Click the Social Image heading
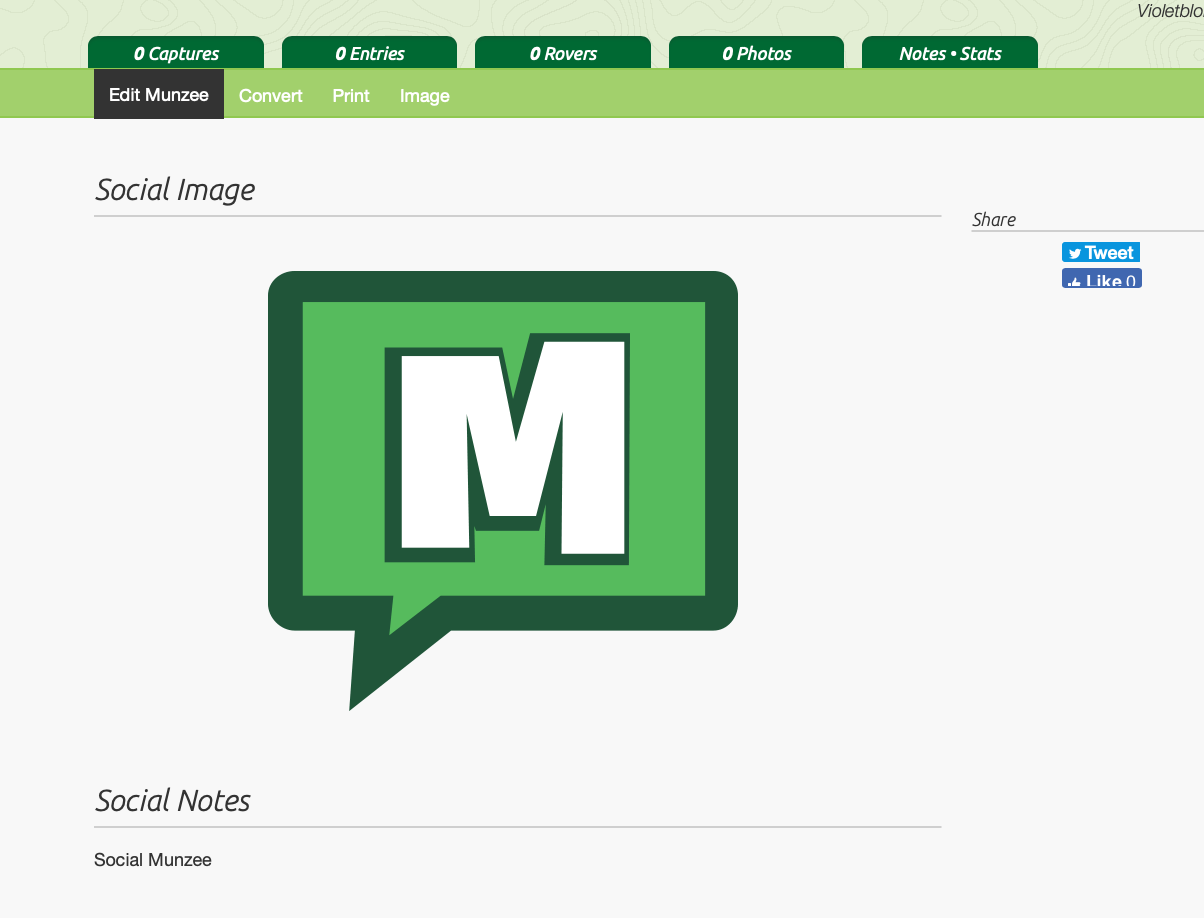This screenshot has height=918, width=1204. [175, 189]
